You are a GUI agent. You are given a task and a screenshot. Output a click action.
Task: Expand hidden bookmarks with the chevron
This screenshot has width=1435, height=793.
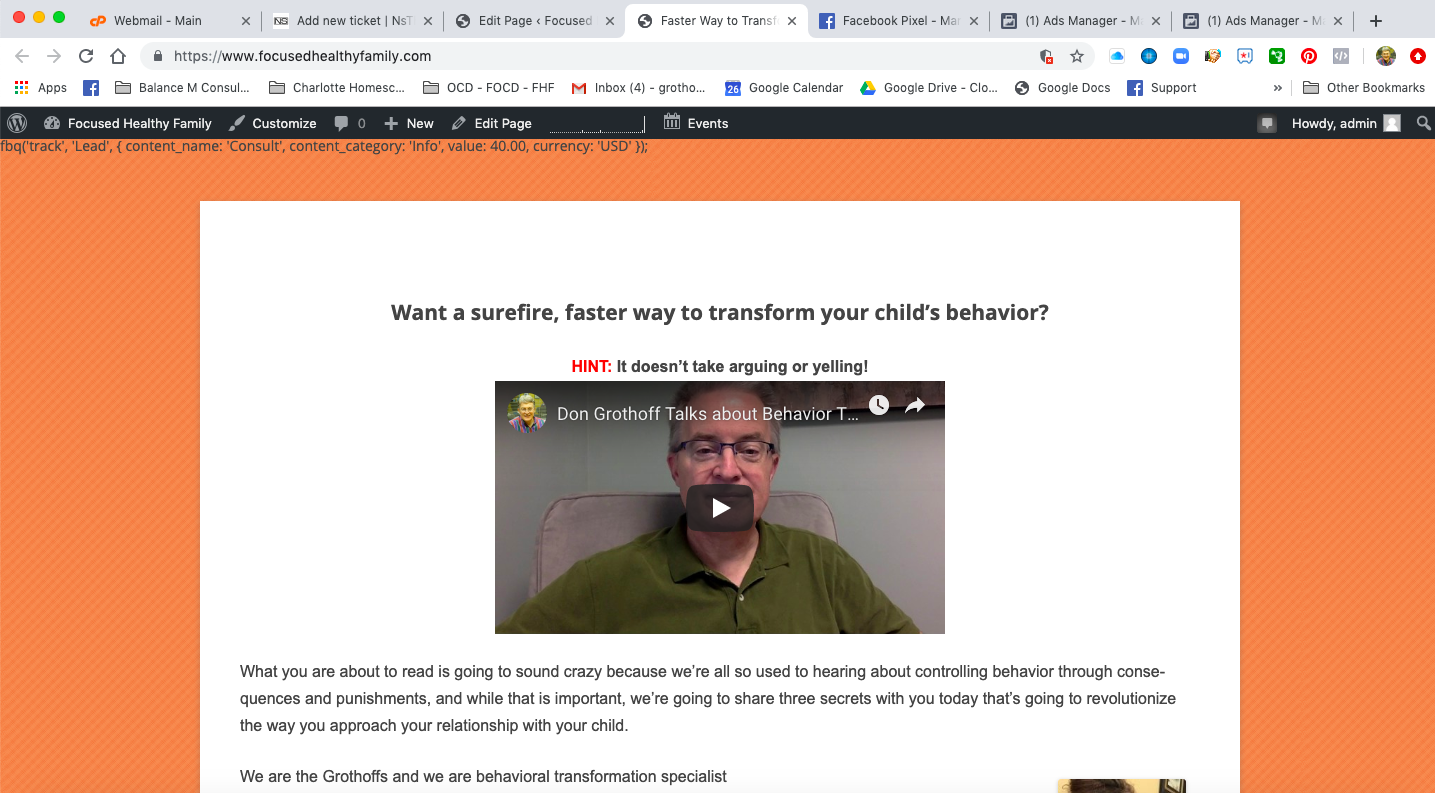[1277, 88]
